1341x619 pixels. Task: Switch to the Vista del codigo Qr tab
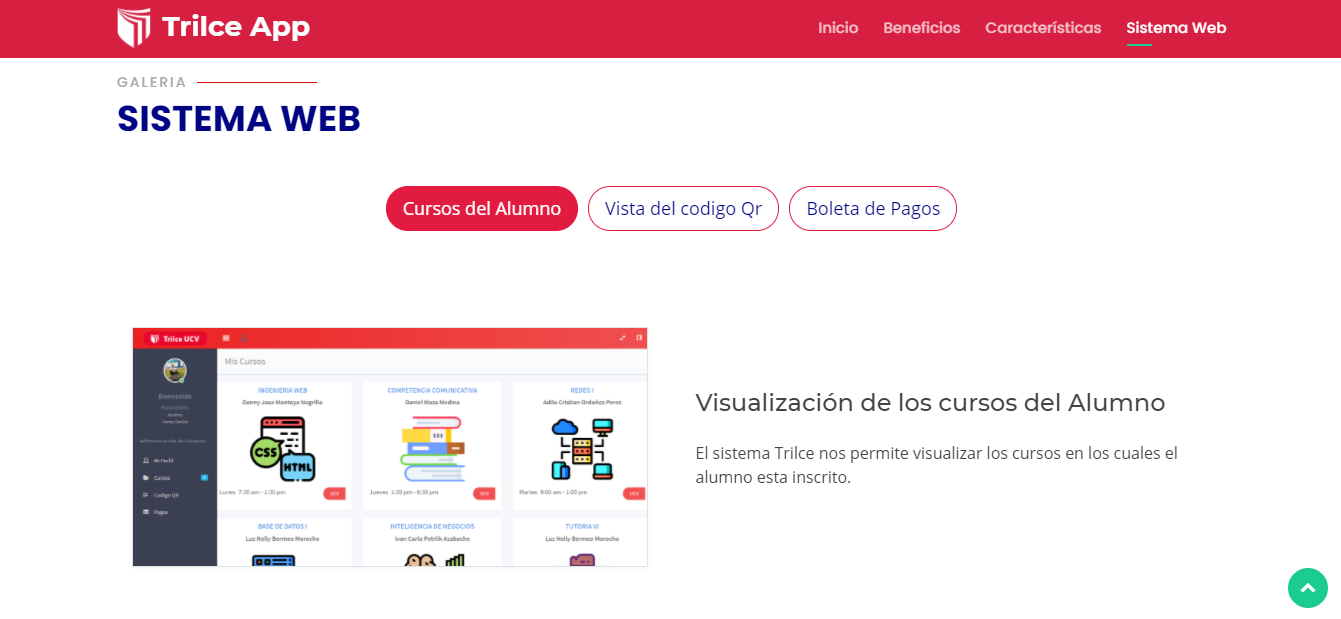pyautogui.click(x=683, y=208)
